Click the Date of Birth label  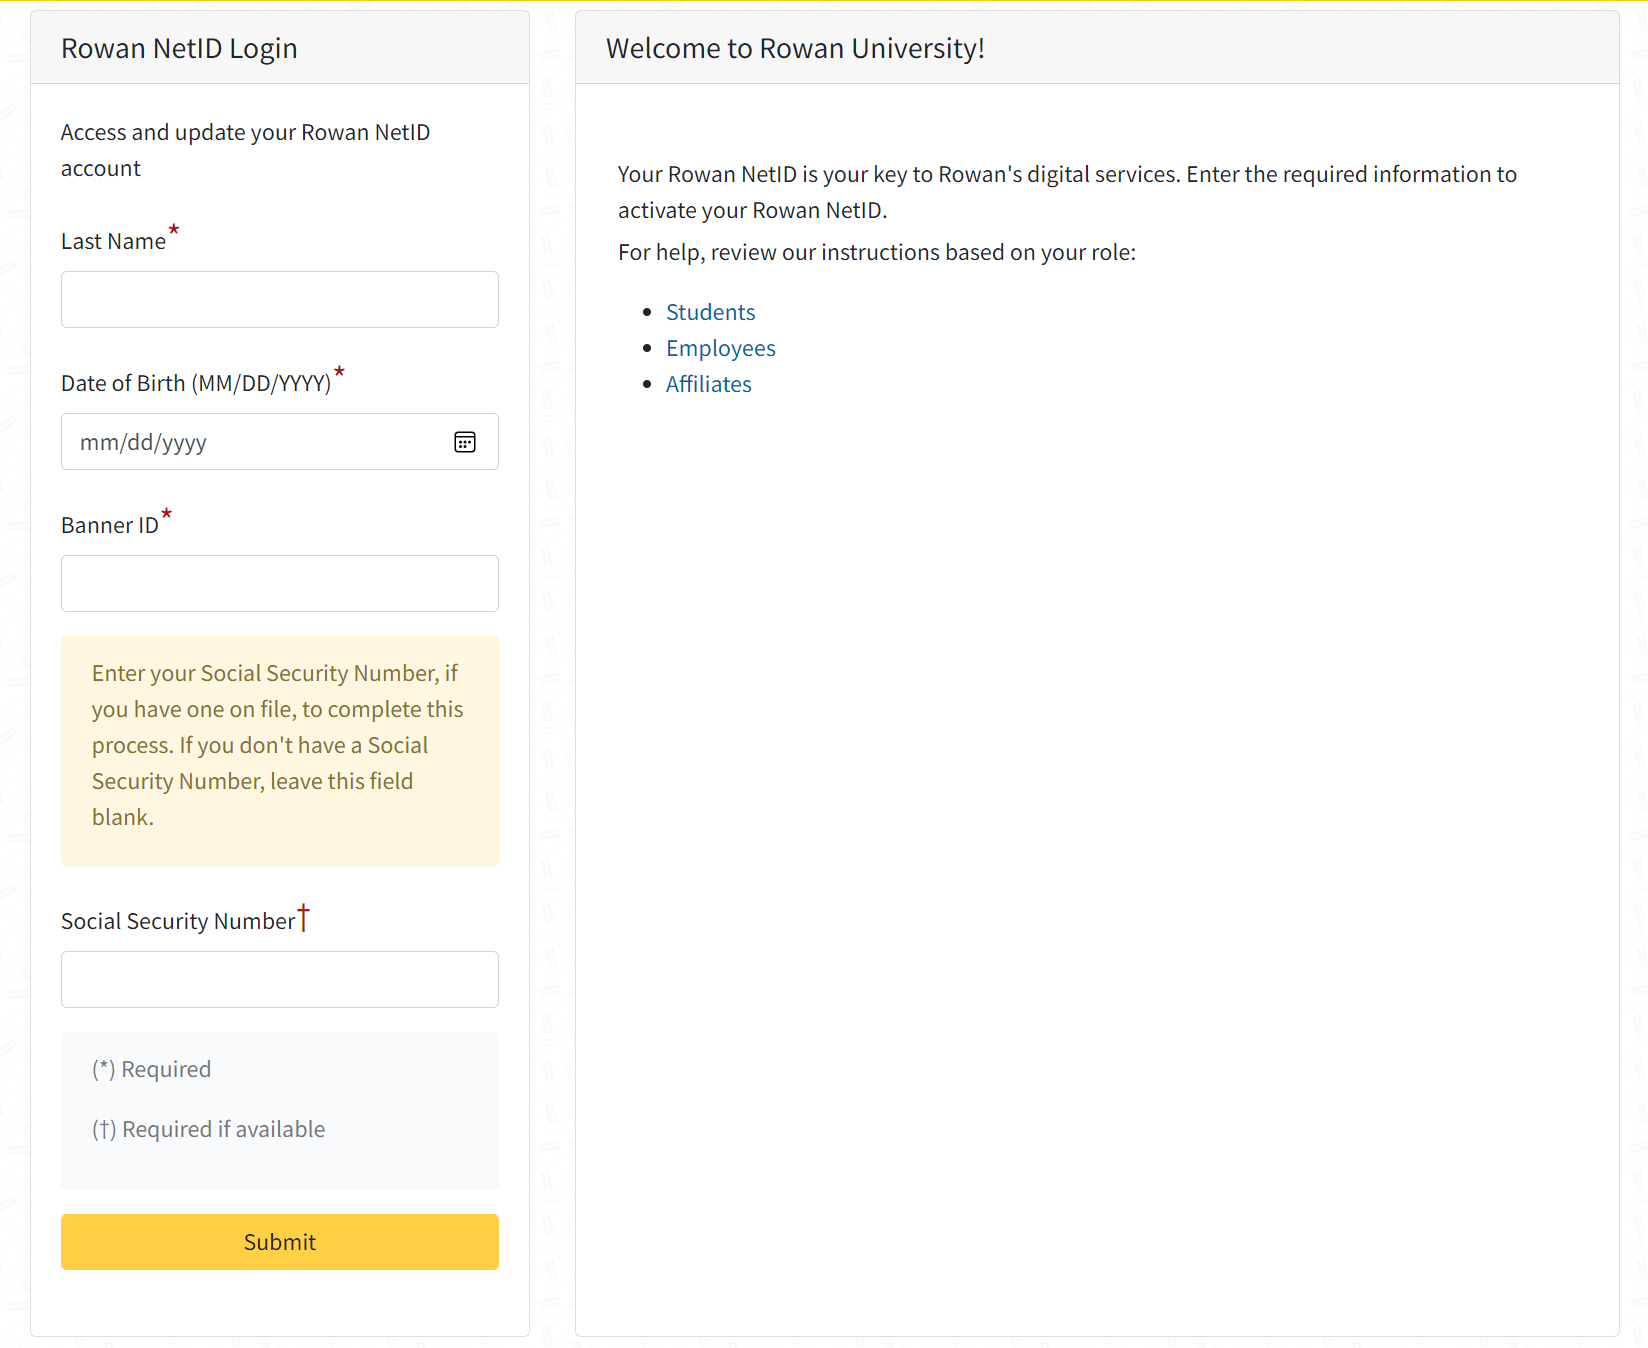(195, 384)
